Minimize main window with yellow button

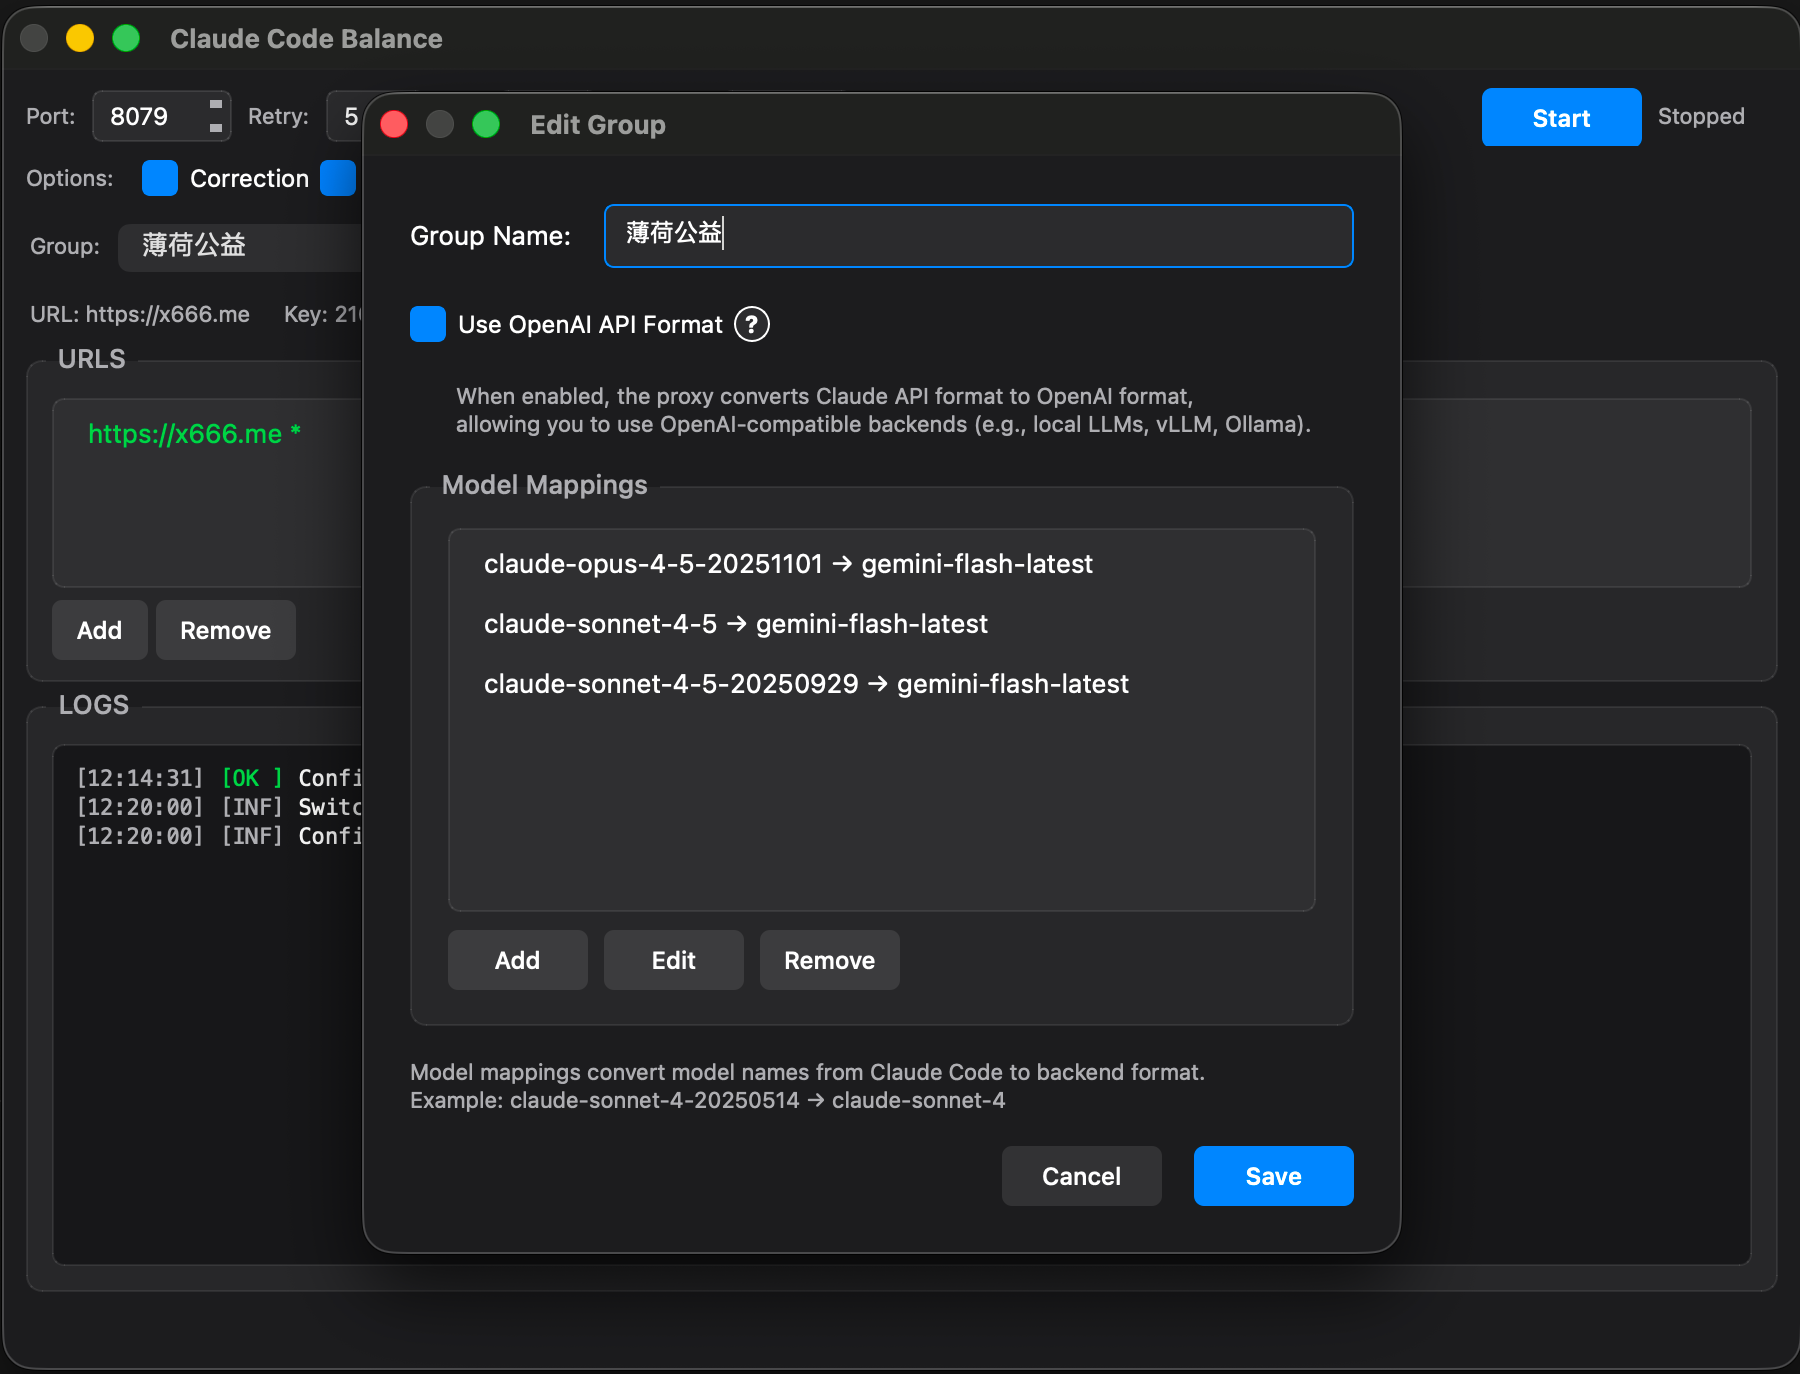tap(80, 38)
